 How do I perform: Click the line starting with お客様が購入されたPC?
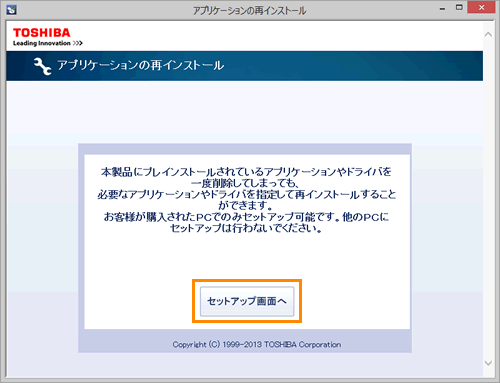(246, 217)
